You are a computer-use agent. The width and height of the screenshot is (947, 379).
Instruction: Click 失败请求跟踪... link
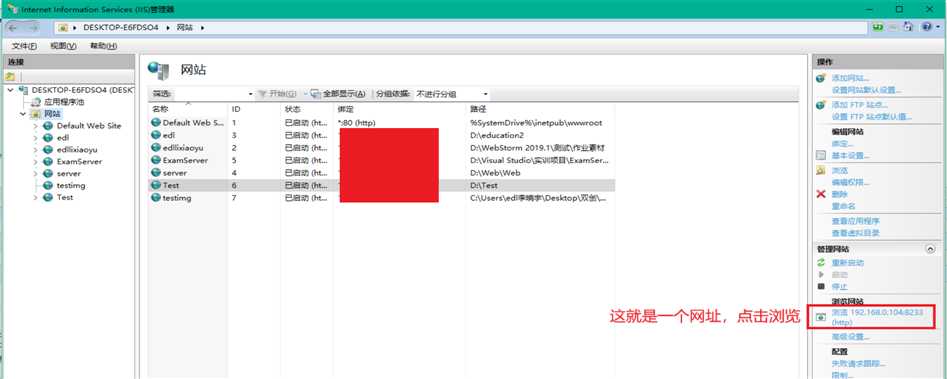pyautogui.click(x=858, y=364)
